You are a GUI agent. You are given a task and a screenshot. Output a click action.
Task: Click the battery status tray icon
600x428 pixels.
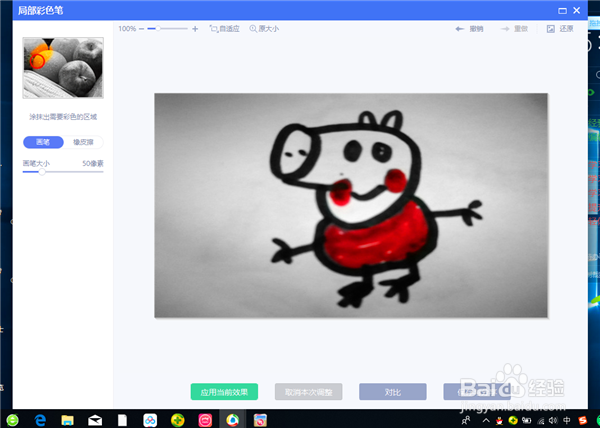[x=527, y=420]
